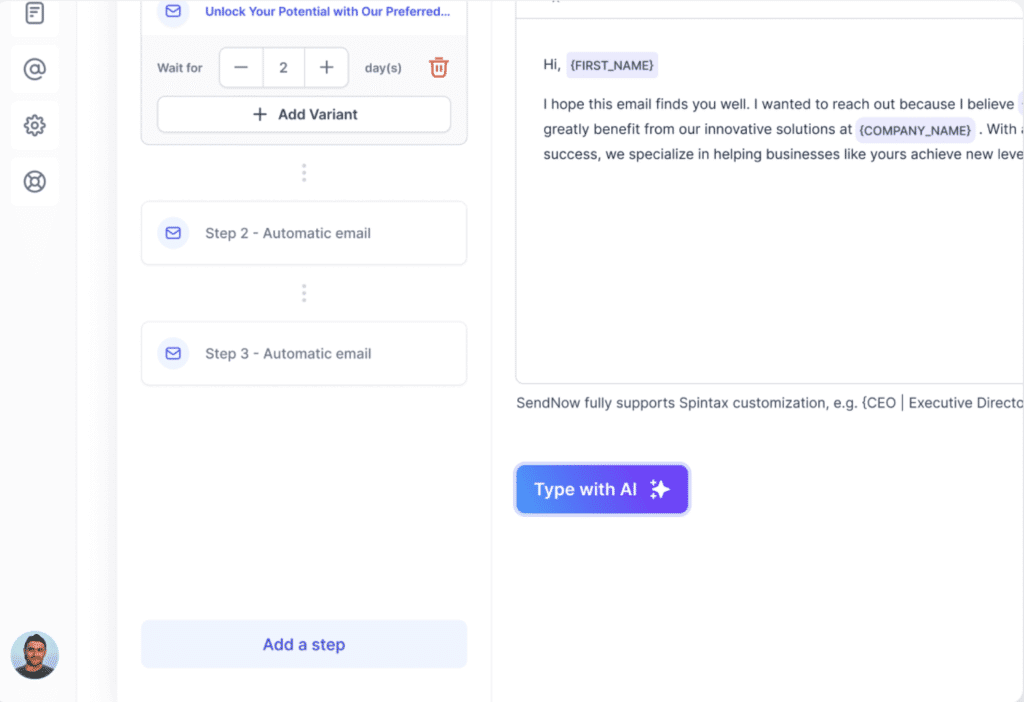Click the Add Variant button
The height and width of the screenshot is (702, 1024).
[x=303, y=113]
